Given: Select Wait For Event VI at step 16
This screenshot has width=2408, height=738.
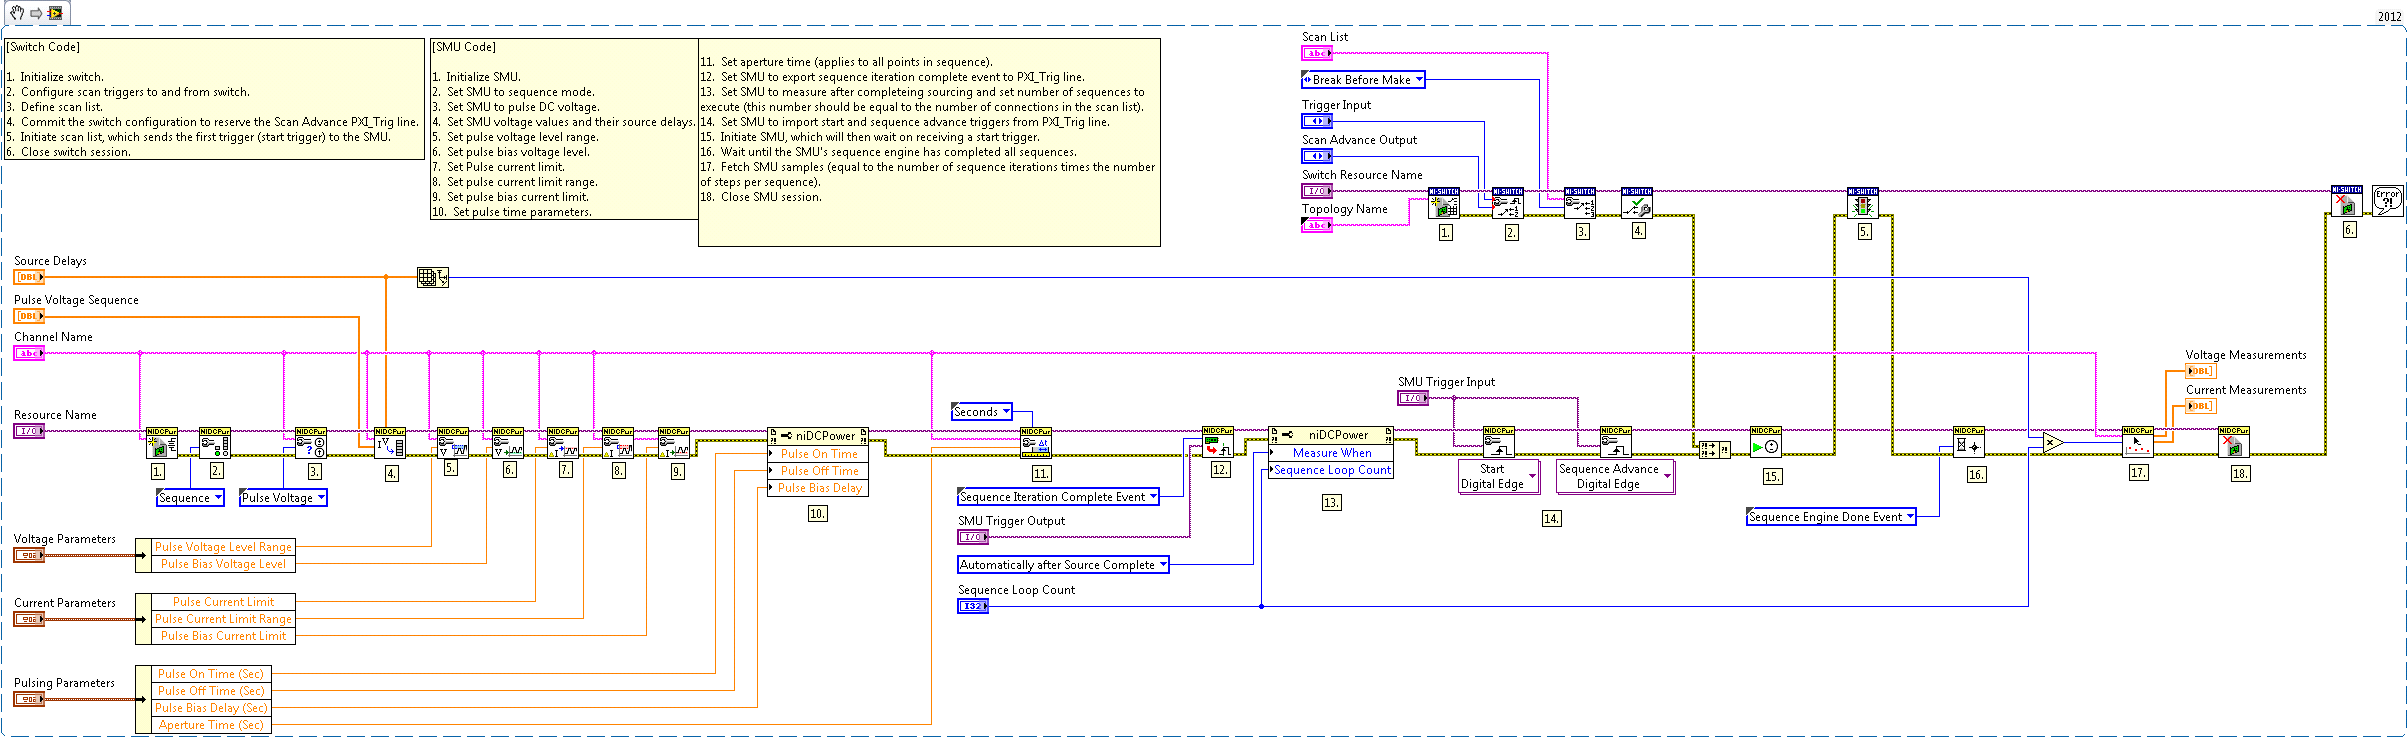Looking at the screenshot, I should 1969,442.
